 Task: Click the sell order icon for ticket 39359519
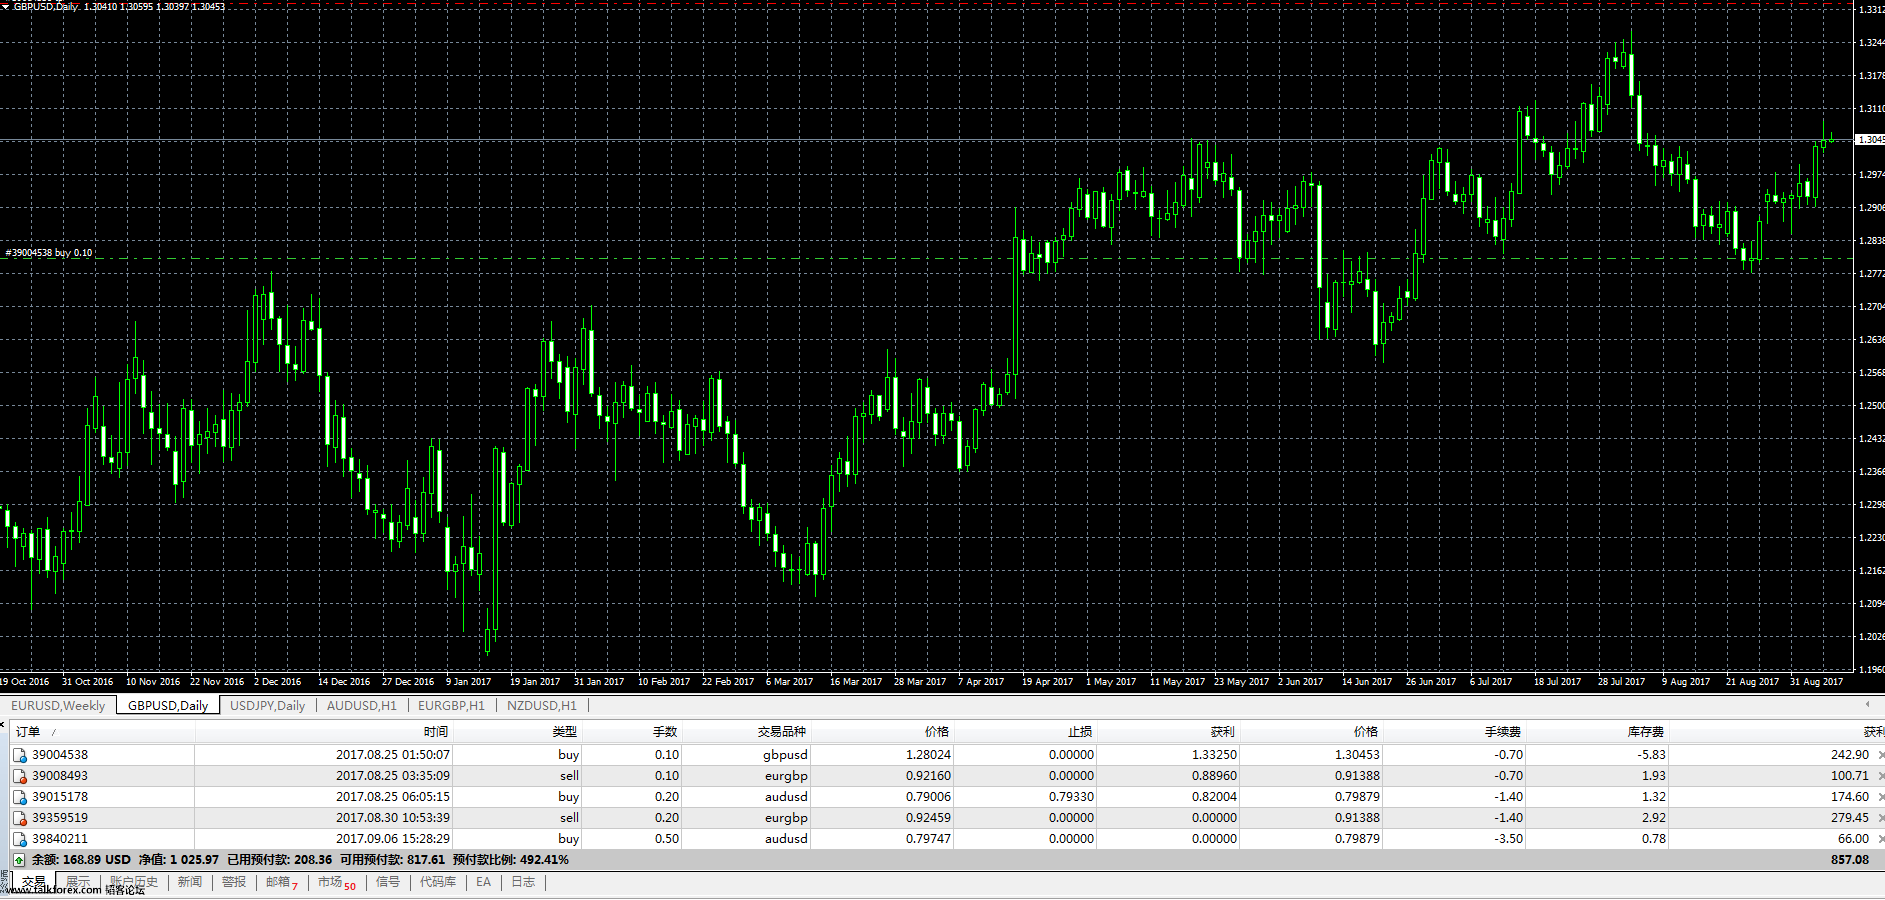(x=20, y=818)
